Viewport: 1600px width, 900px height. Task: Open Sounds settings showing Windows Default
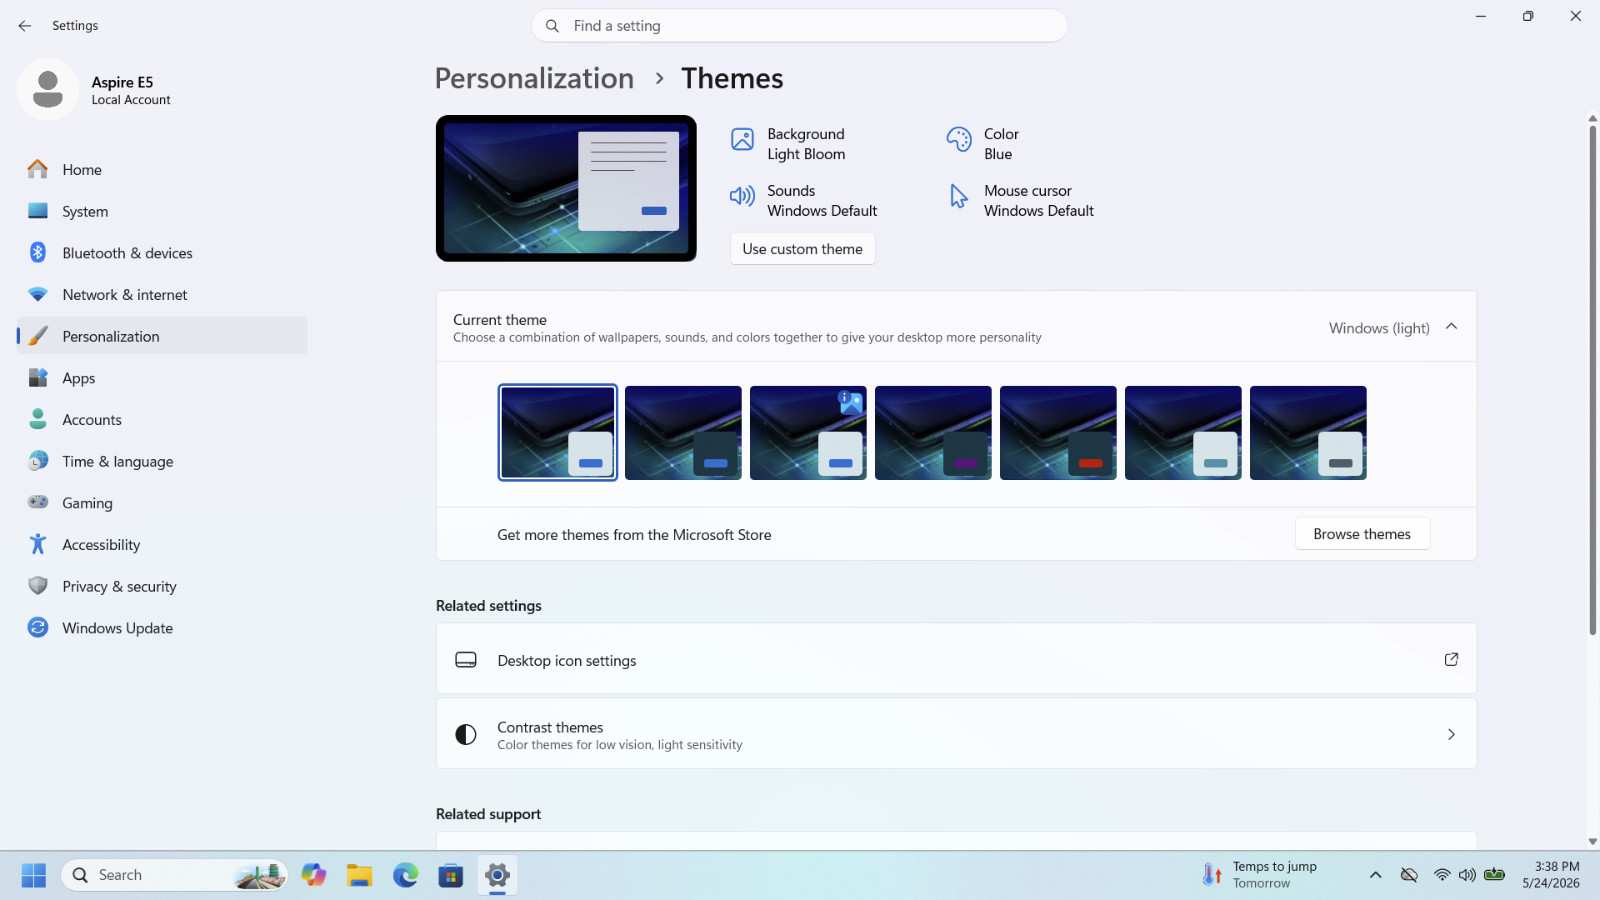click(804, 201)
